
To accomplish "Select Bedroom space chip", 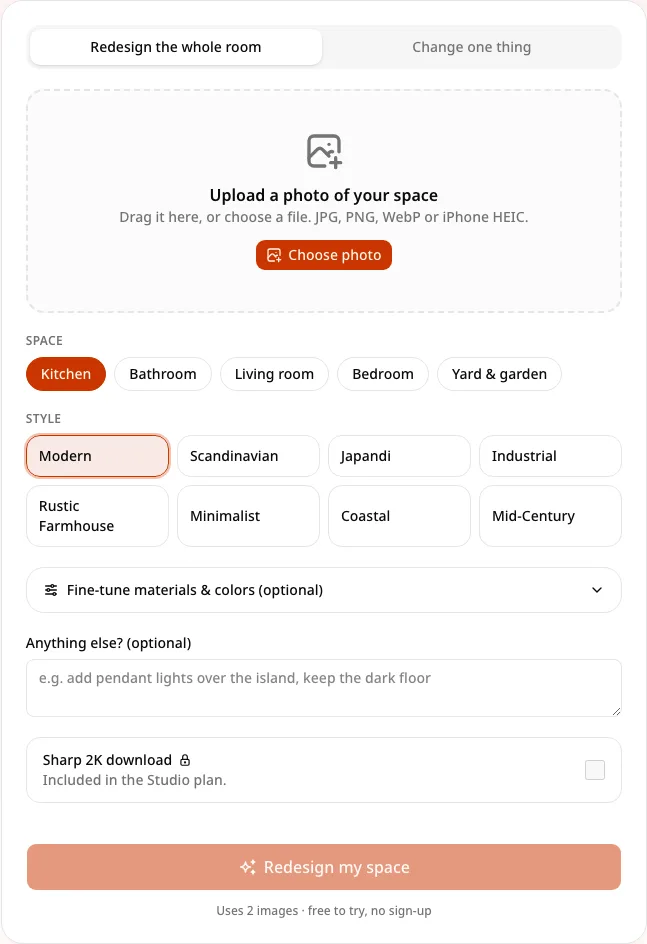I will coord(383,374).
